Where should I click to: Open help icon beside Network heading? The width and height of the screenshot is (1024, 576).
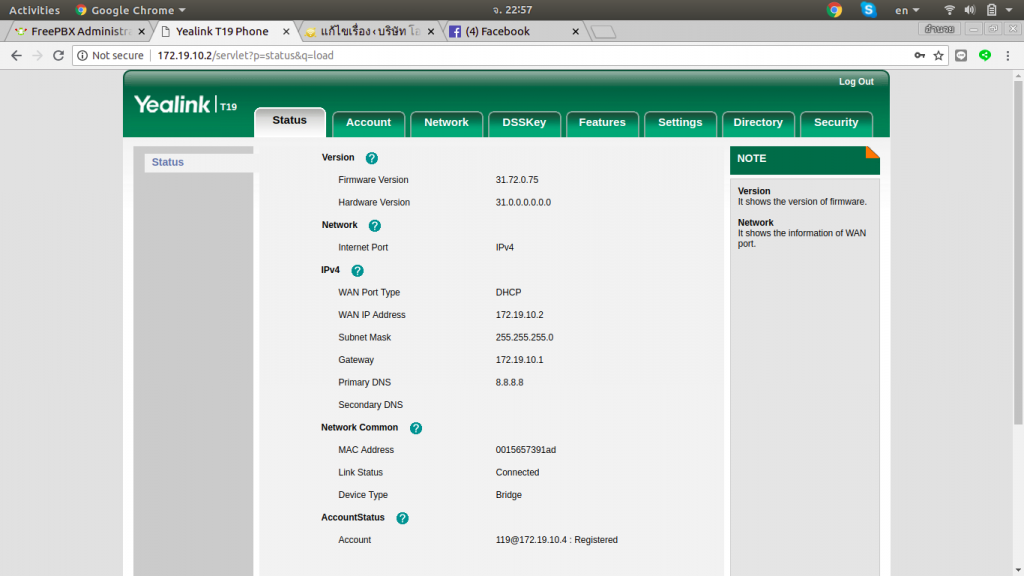click(374, 225)
